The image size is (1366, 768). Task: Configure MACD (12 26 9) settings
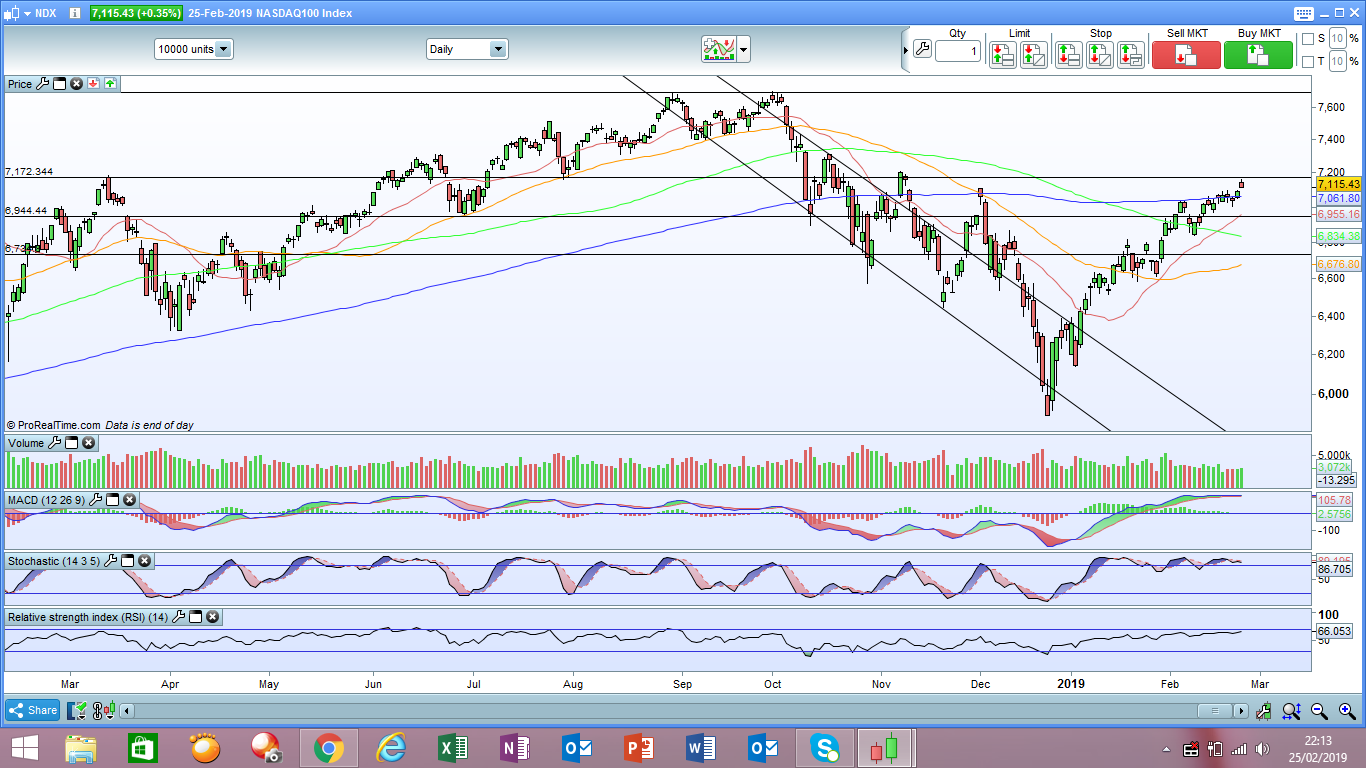tap(95, 500)
